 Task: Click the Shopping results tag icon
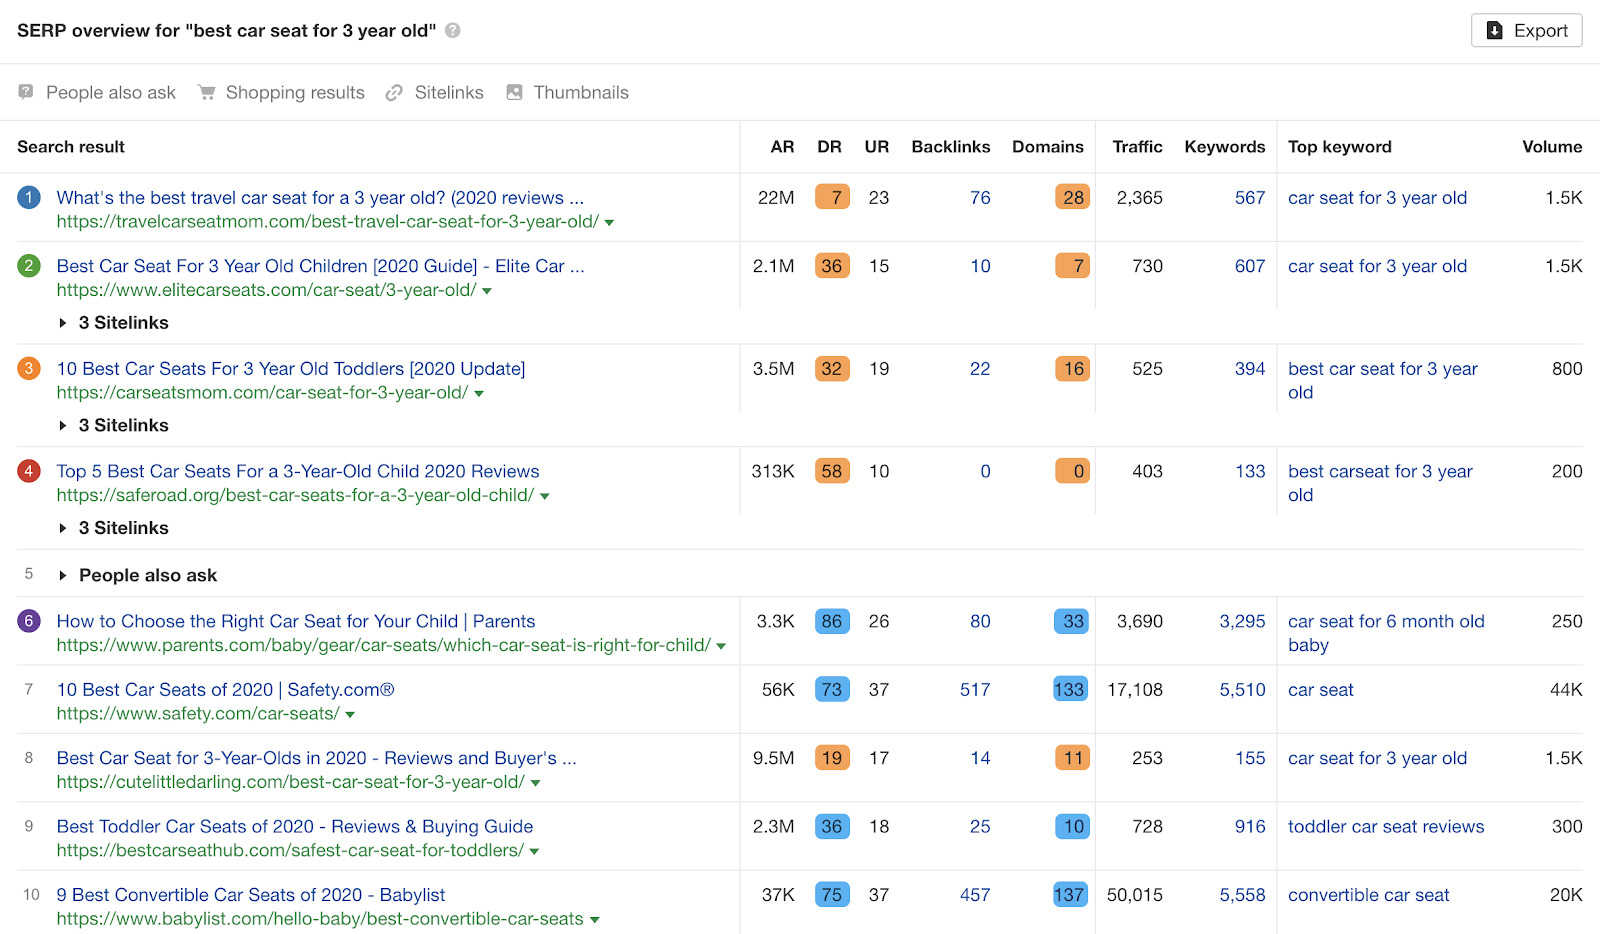pos(207,92)
